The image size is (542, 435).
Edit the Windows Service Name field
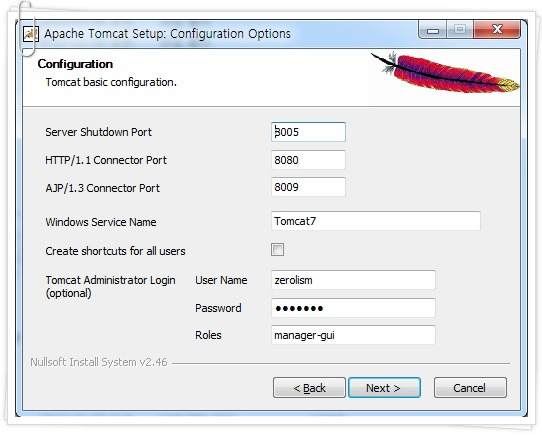pyautogui.click(x=376, y=221)
